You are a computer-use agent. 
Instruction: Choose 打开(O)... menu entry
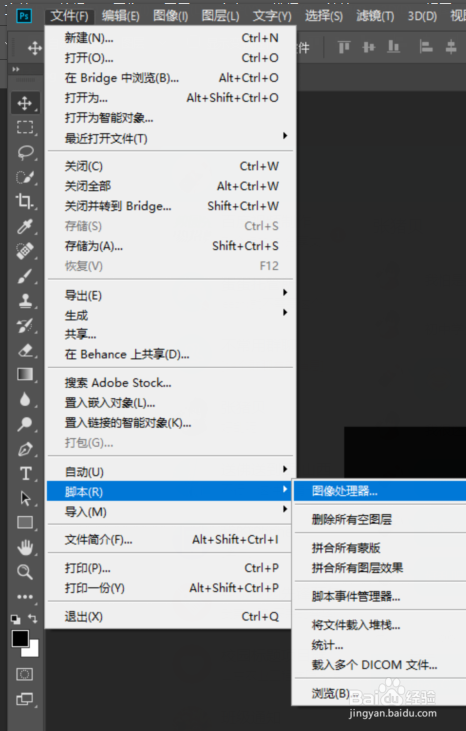pos(170,58)
